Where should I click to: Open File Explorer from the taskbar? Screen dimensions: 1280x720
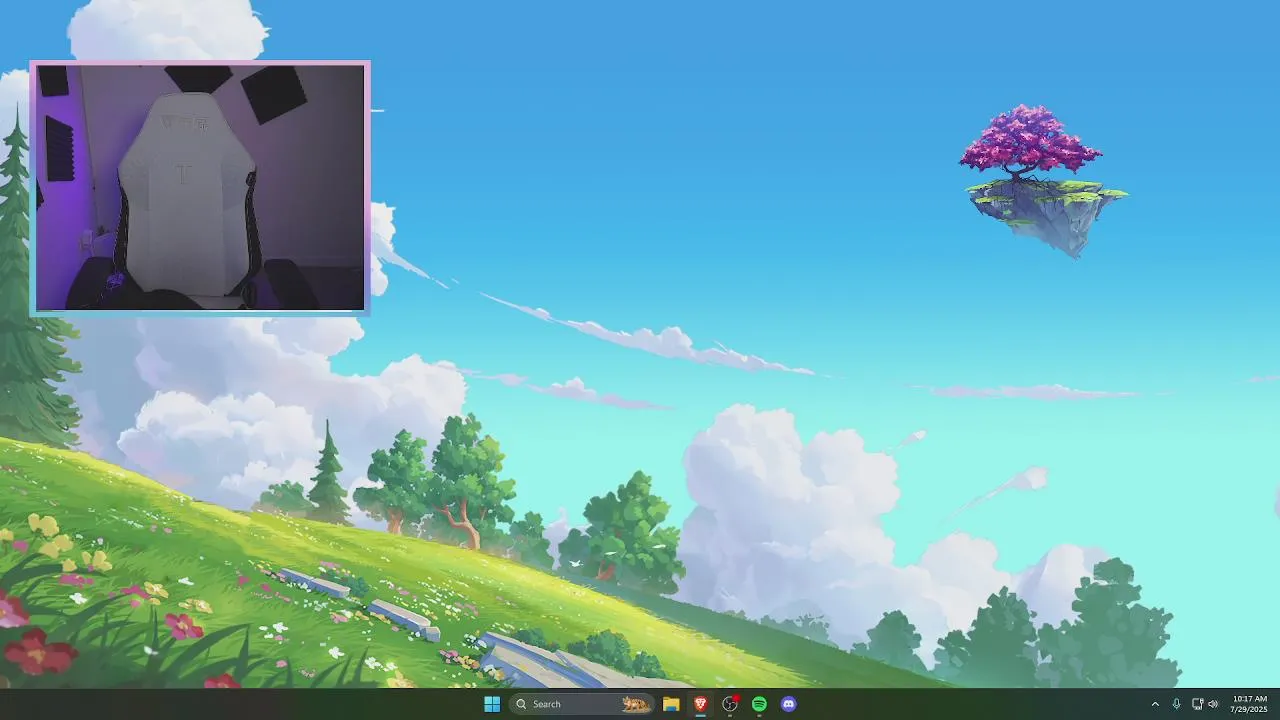pyautogui.click(x=671, y=704)
